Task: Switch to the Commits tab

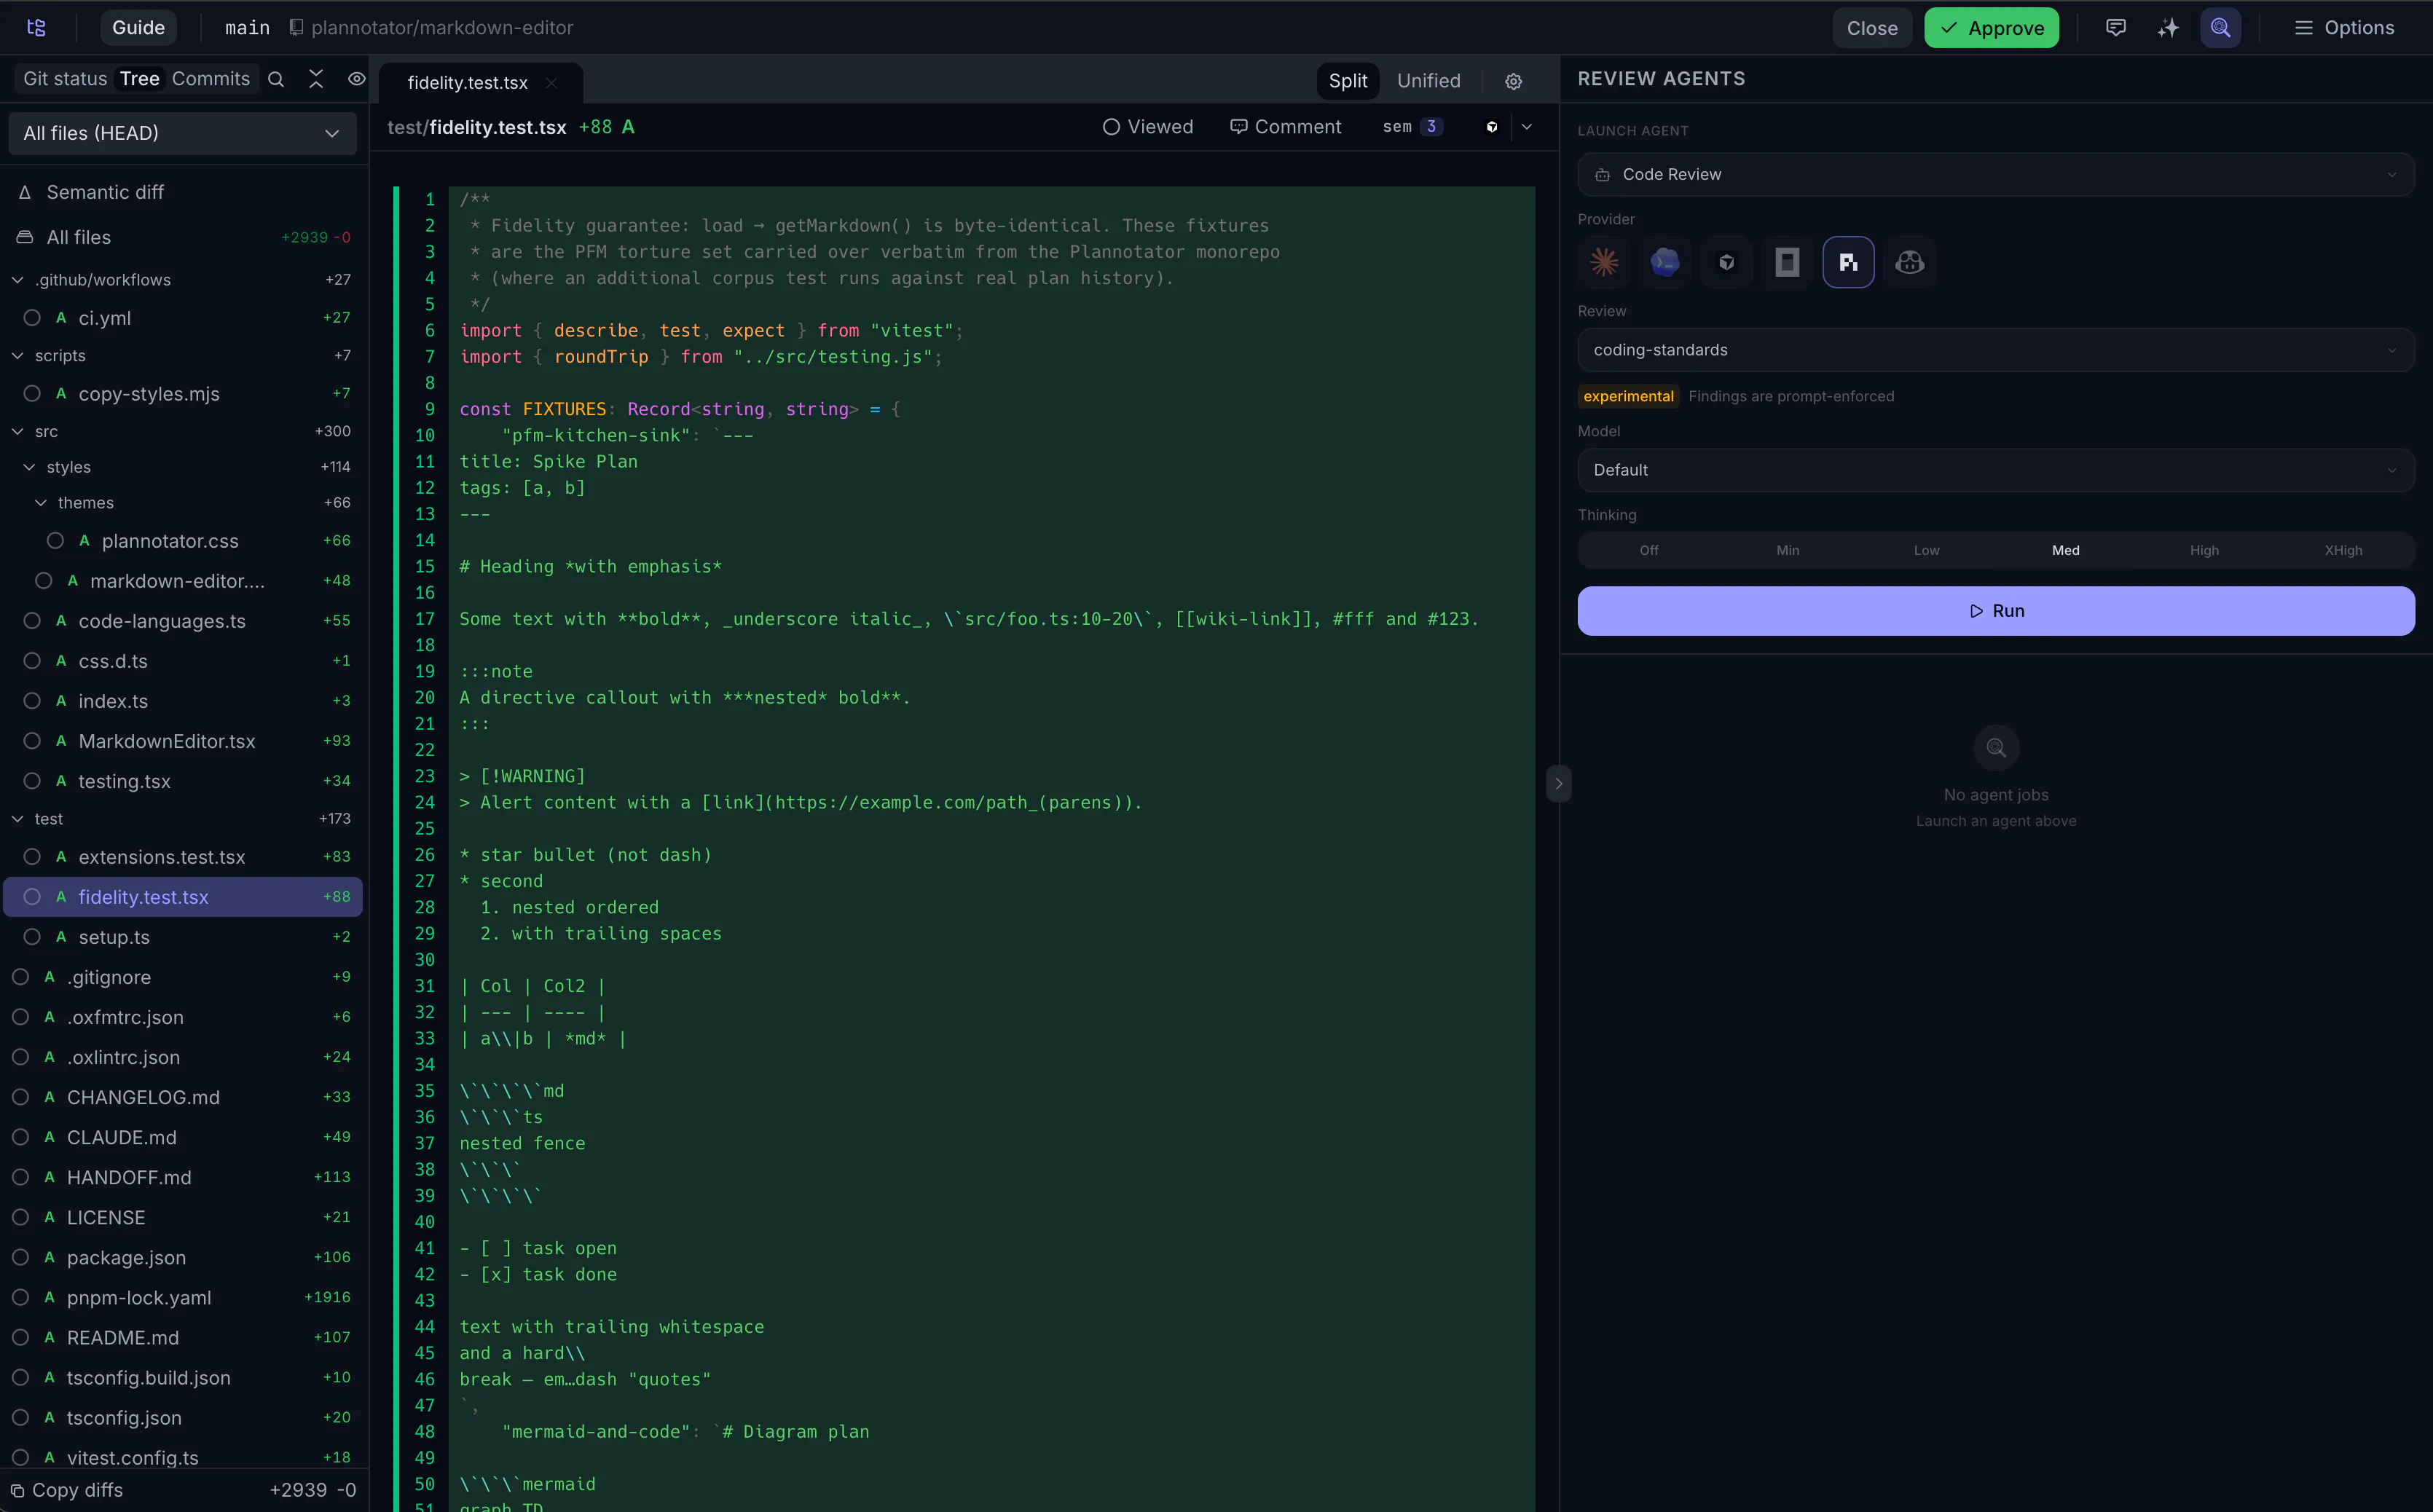Action: click(x=211, y=79)
